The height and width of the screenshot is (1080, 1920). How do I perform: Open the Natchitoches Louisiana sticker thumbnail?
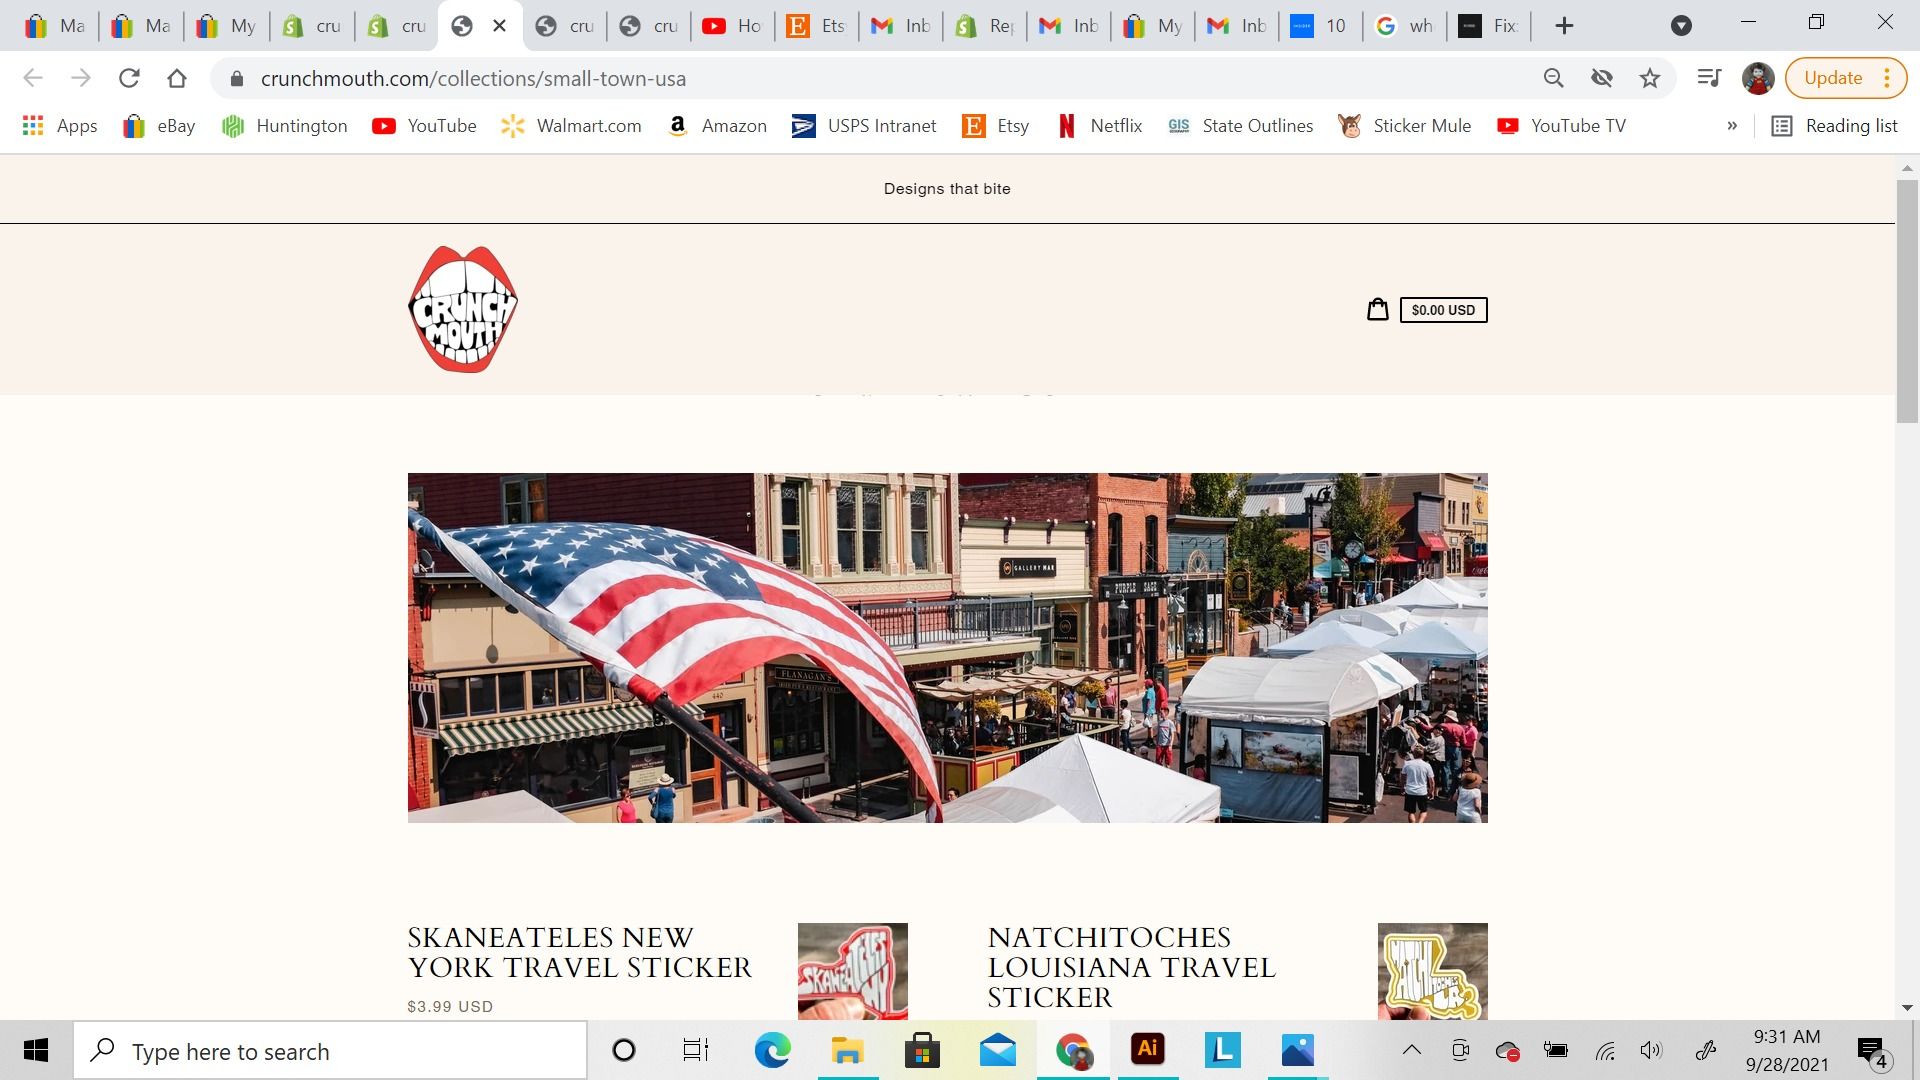click(x=1432, y=971)
